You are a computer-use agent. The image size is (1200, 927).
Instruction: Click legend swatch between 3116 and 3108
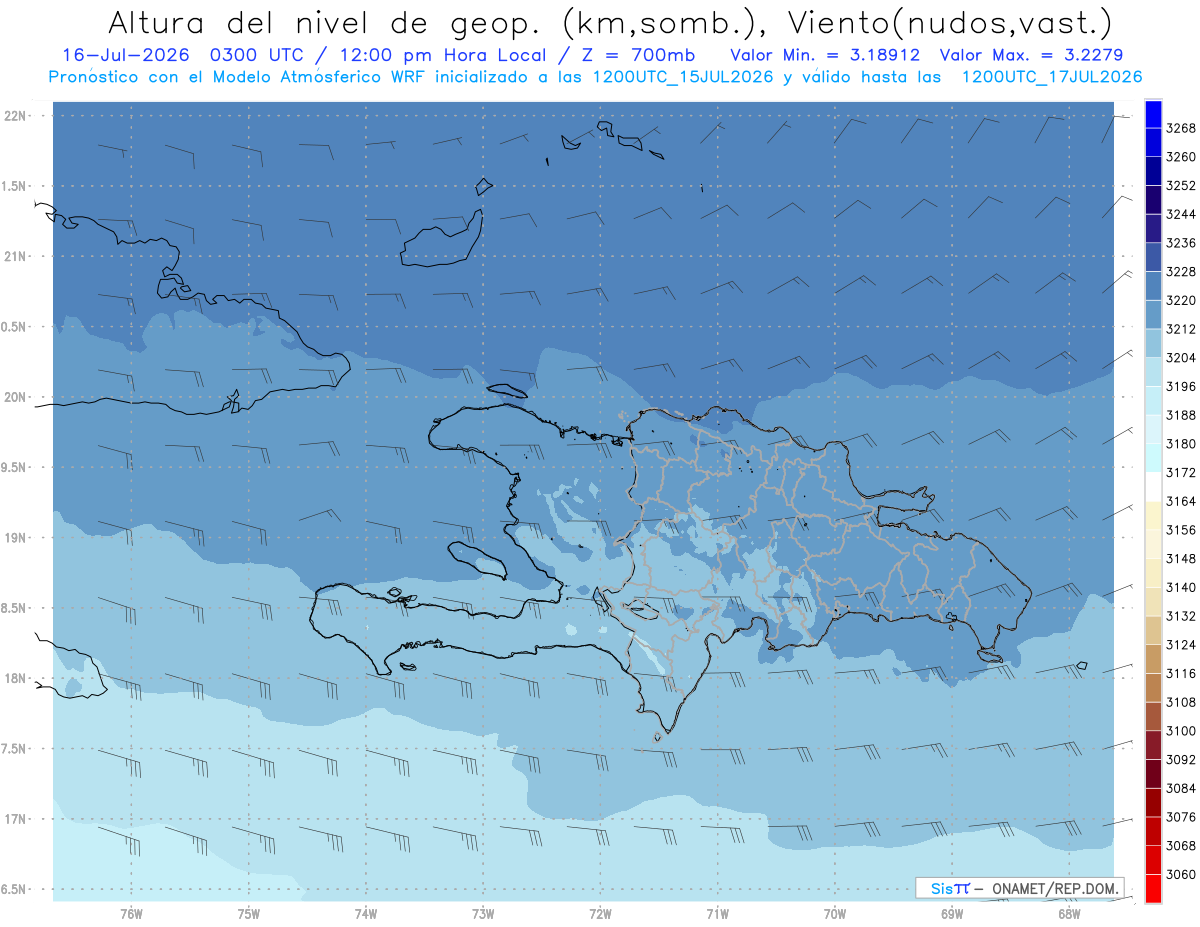coord(1152,687)
